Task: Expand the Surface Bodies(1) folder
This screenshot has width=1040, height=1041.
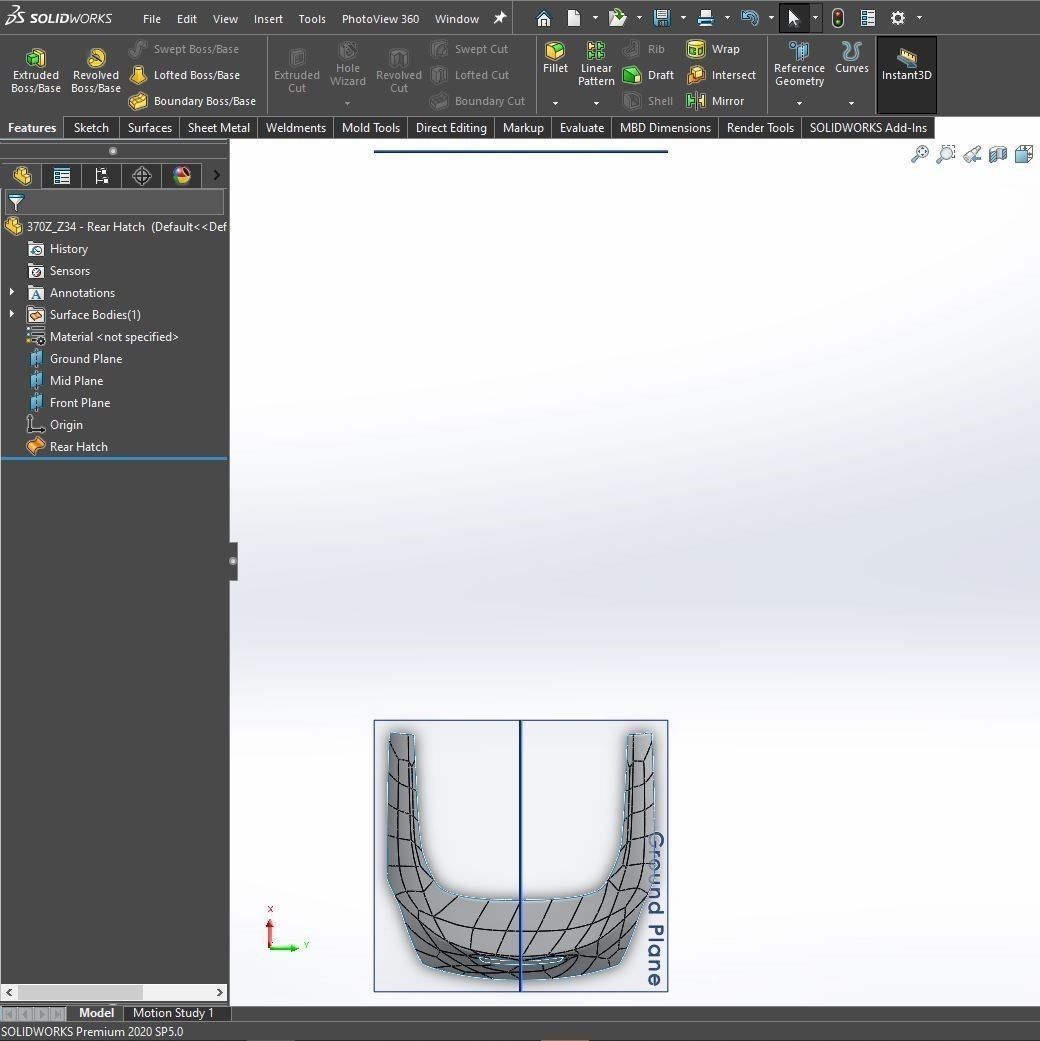Action: tap(12, 314)
